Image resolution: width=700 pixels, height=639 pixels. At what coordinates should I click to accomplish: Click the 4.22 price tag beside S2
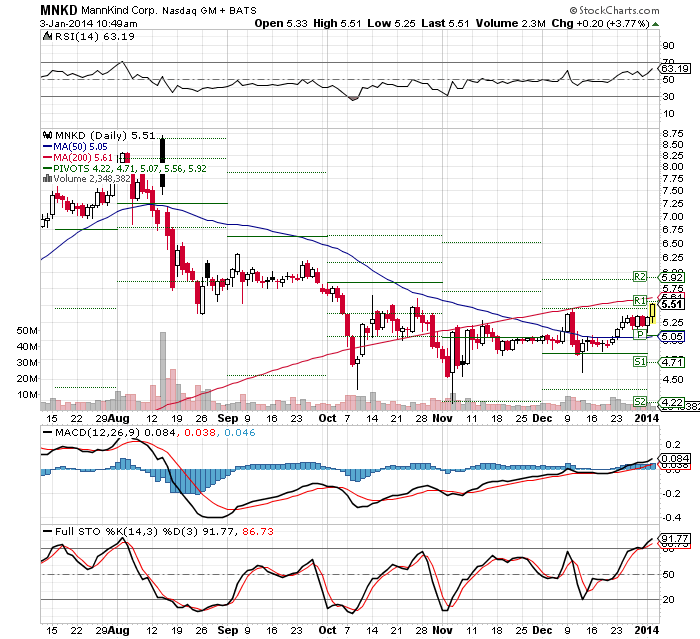[672, 403]
